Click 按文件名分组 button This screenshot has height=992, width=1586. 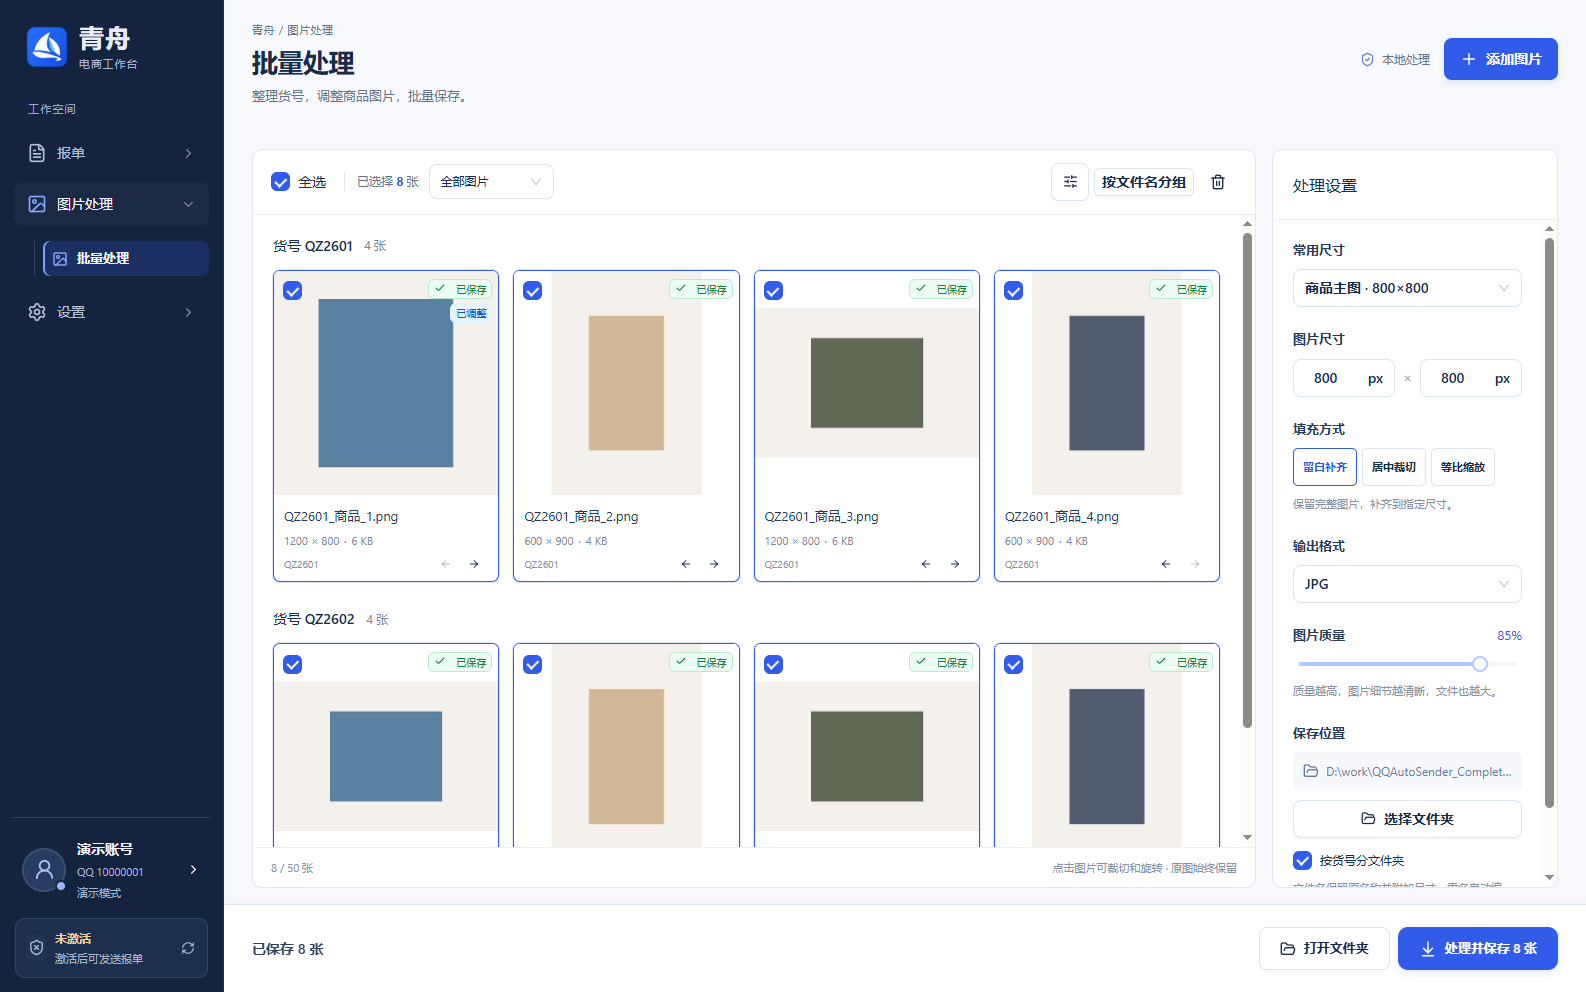[x=1144, y=182]
